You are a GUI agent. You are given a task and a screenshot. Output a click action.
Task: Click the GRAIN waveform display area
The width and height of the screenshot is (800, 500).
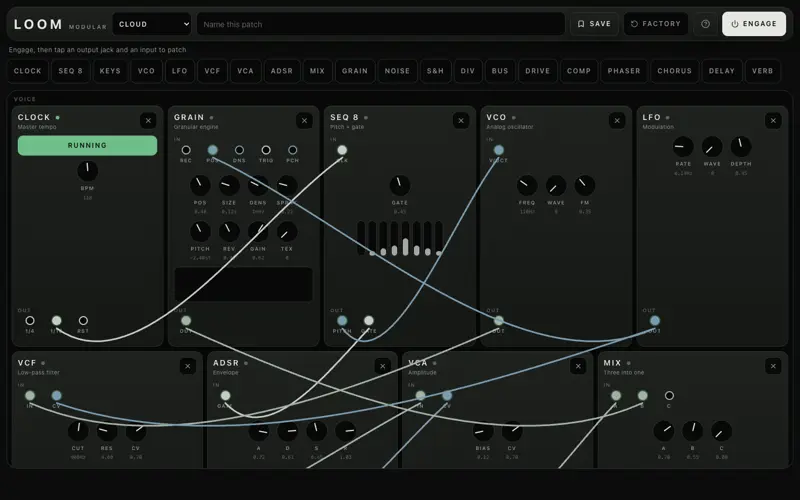point(243,284)
